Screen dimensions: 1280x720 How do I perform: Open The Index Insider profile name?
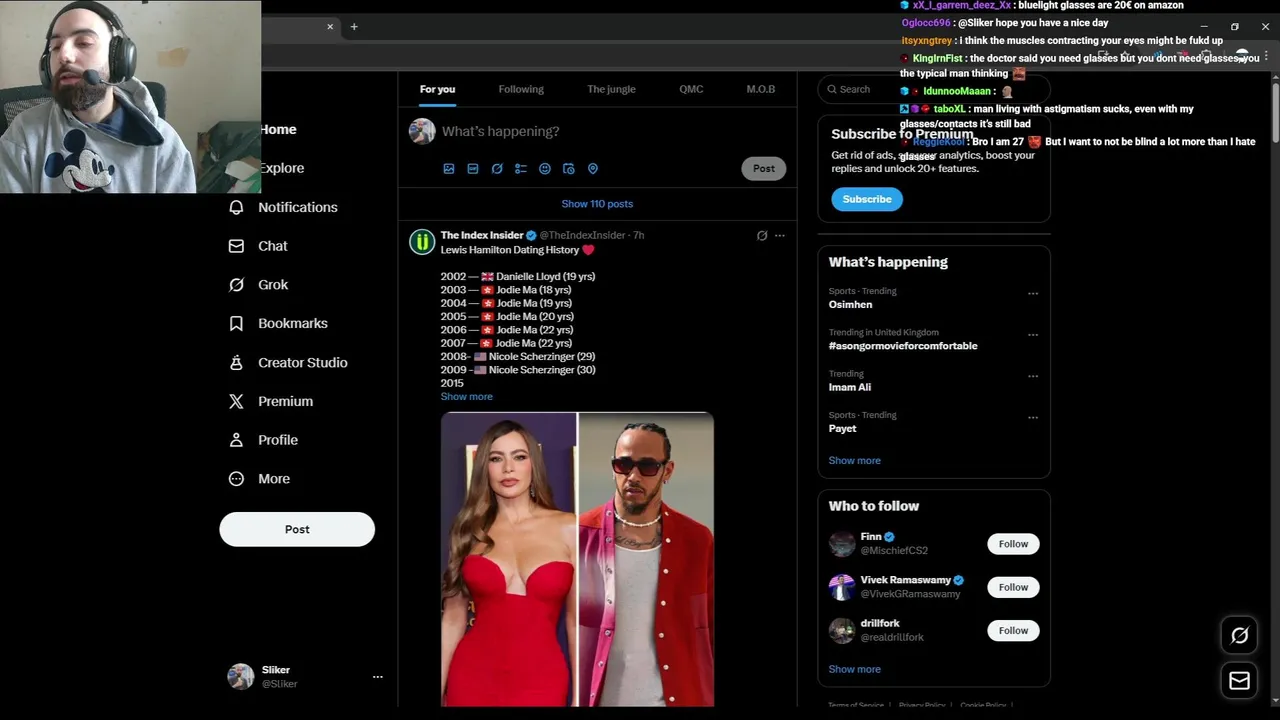tap(482, 236)
